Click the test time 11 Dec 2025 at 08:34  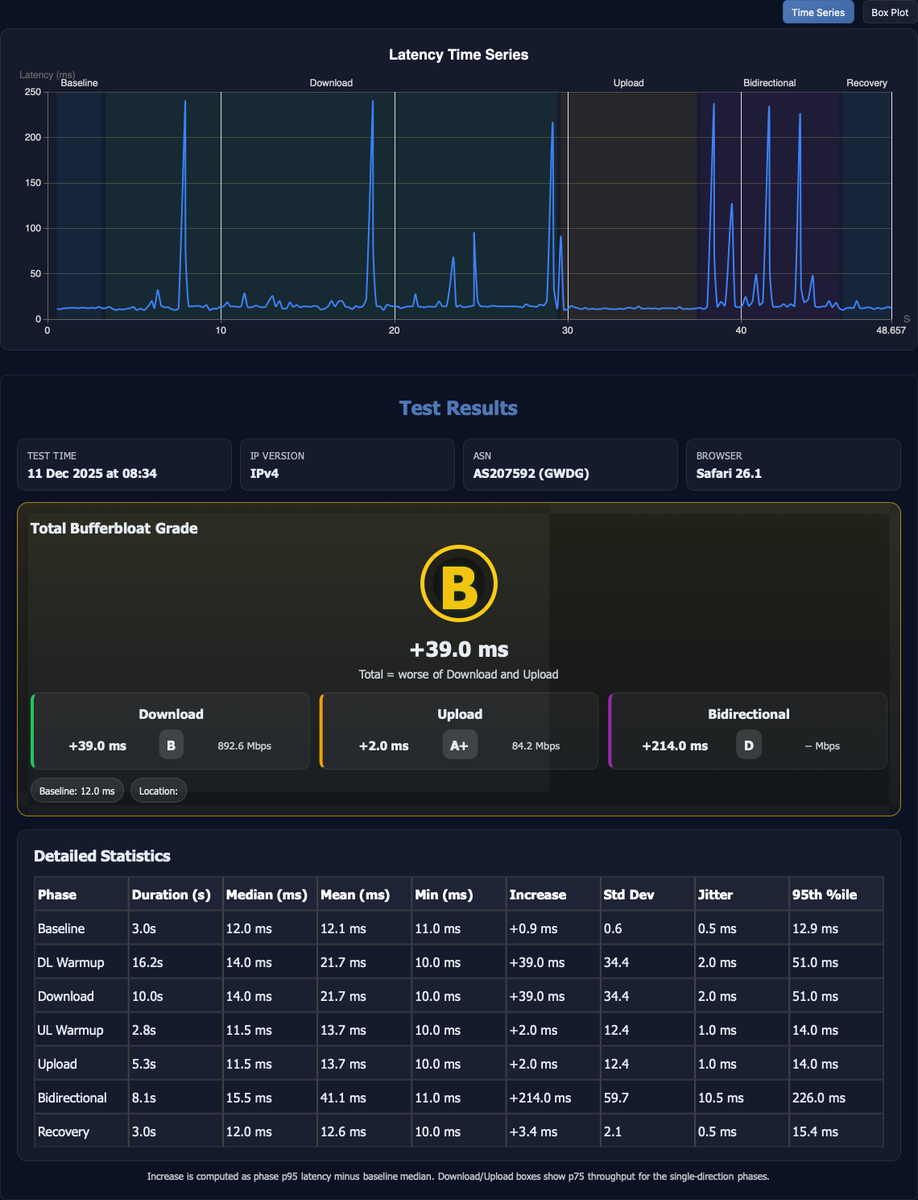92,473
